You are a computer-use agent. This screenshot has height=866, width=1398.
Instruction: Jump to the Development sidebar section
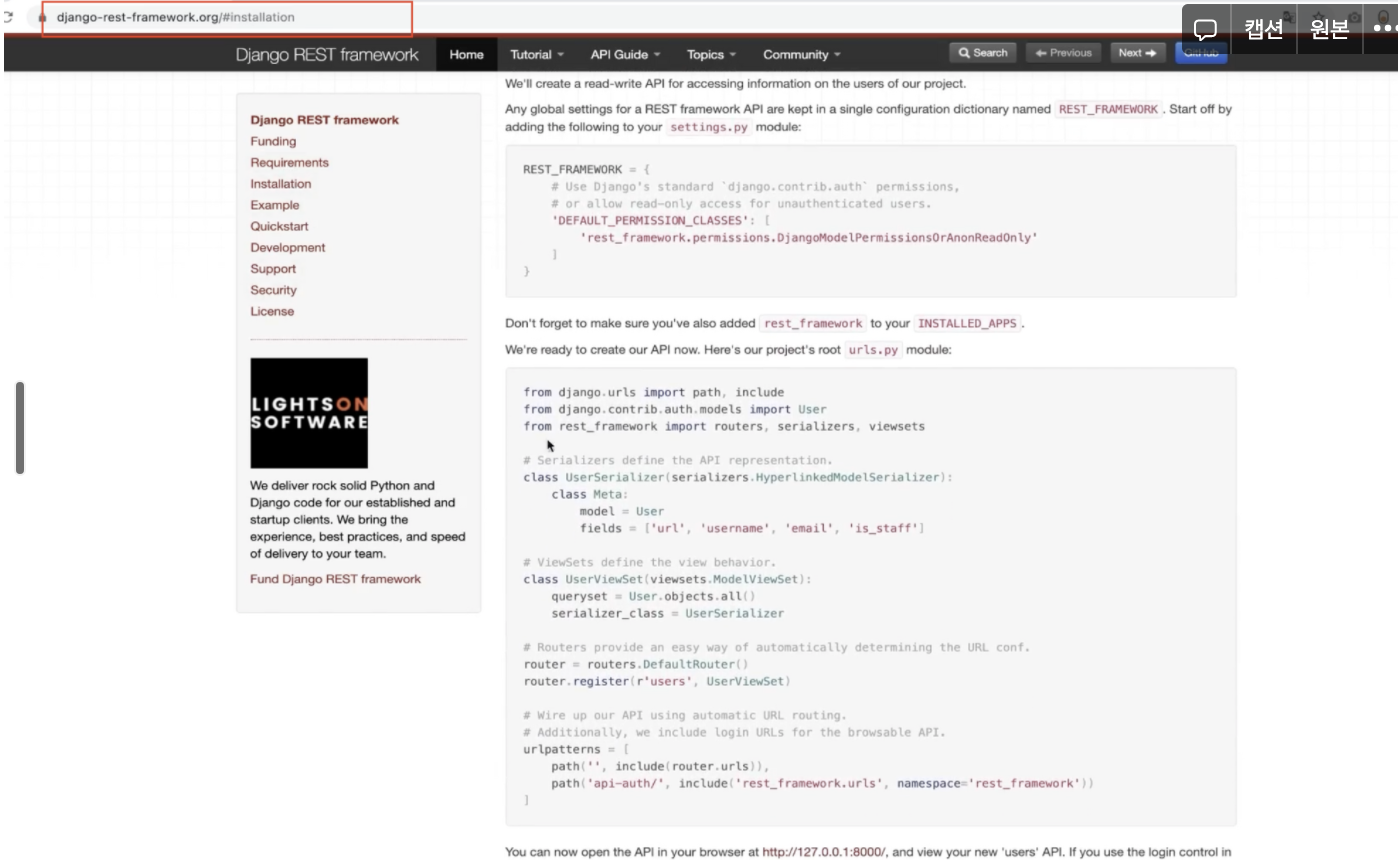[x=287, y=247]
